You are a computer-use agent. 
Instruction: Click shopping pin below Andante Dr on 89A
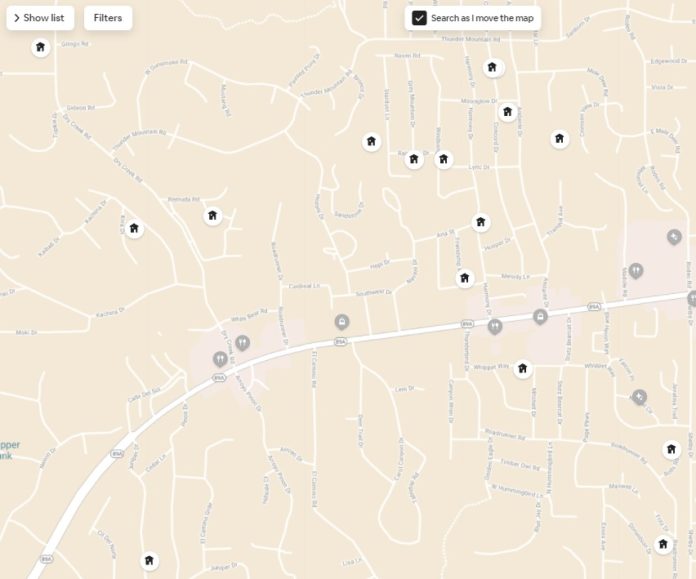click(x=540, y=317)
